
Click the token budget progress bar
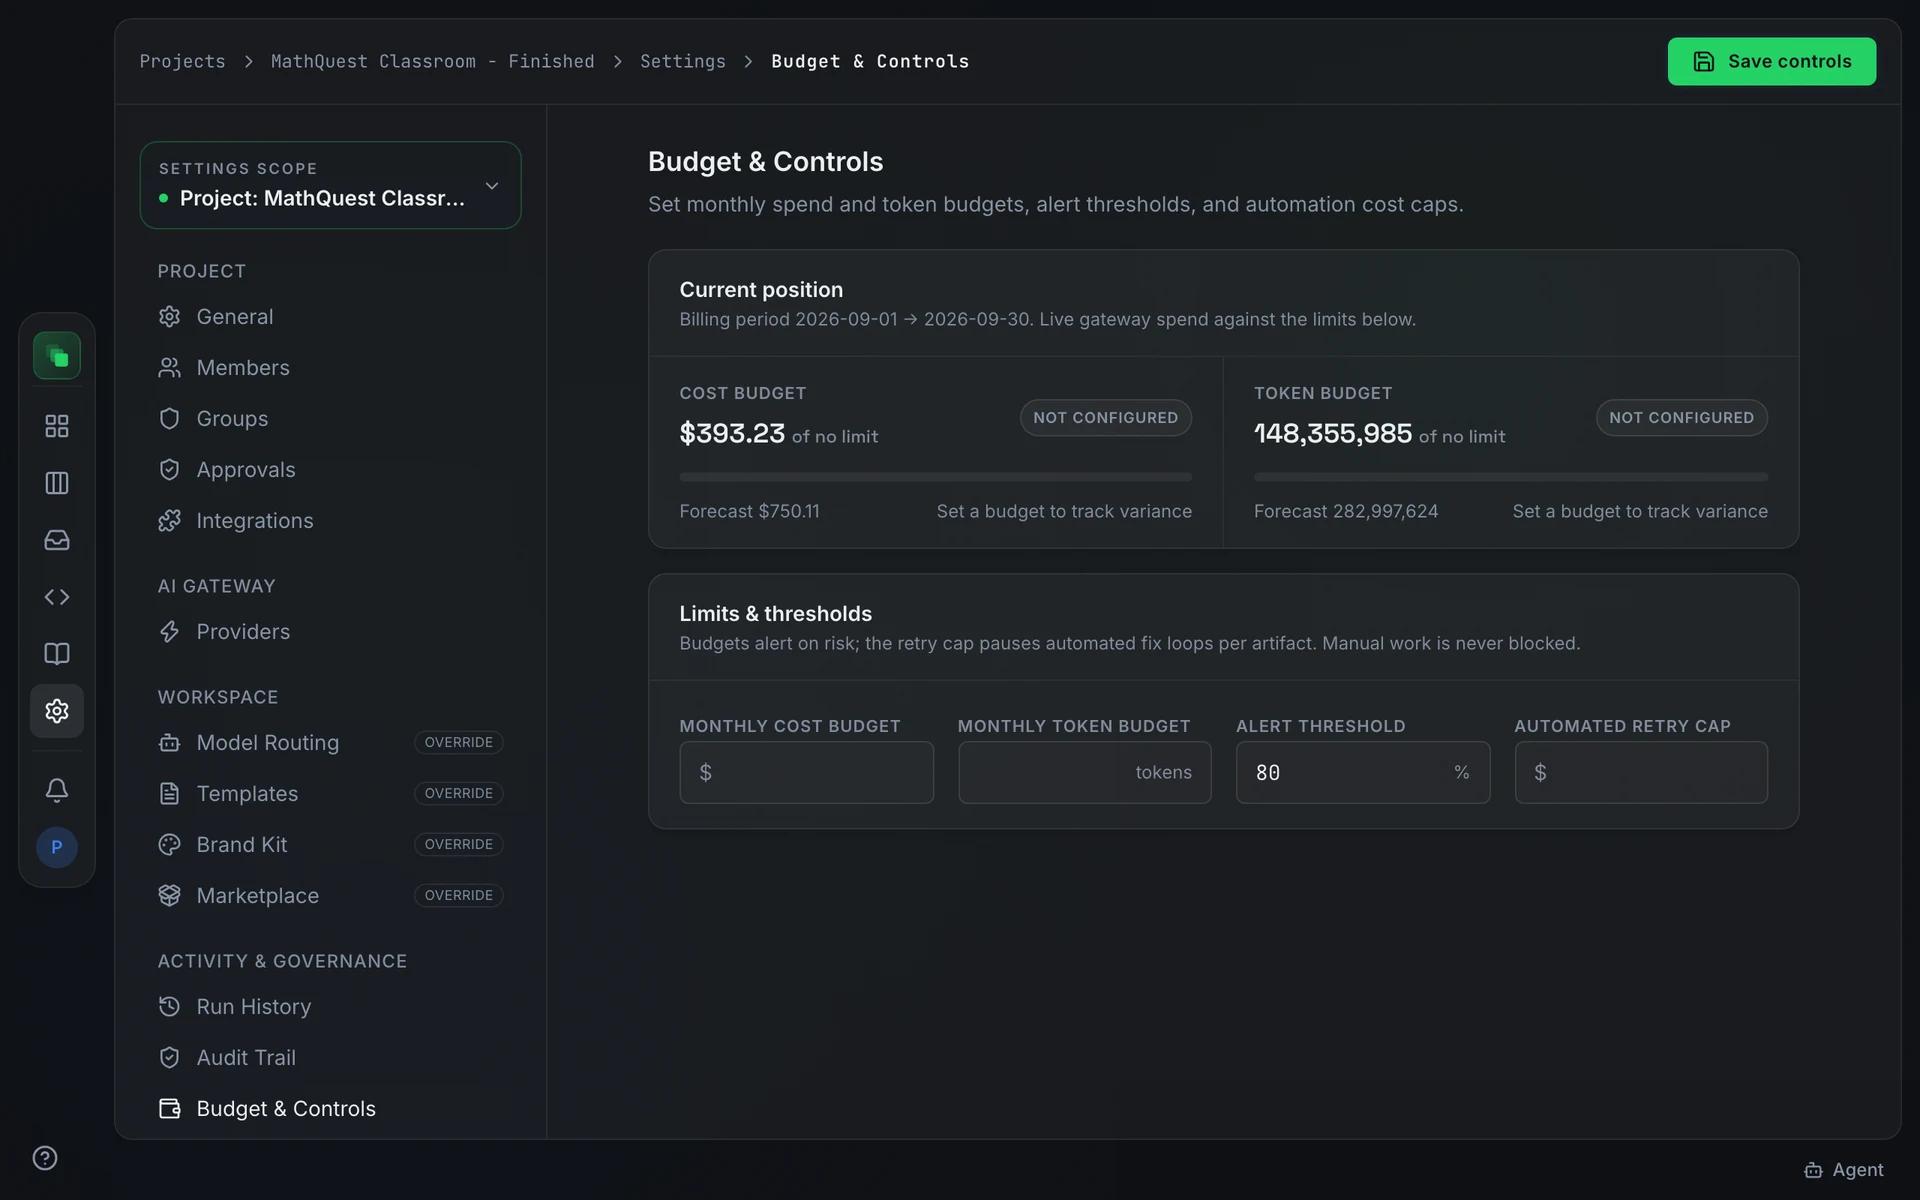[x=1510, y=477]
